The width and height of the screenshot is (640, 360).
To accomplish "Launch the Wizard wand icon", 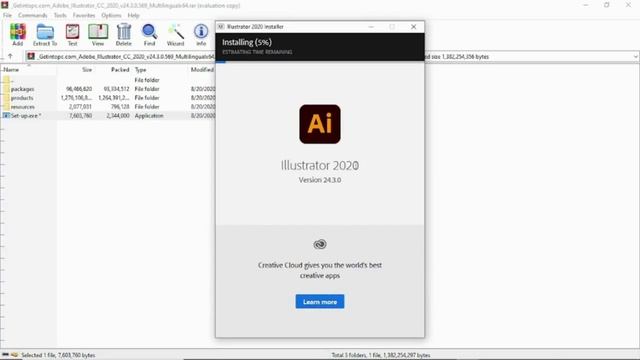I will (176, 32).
